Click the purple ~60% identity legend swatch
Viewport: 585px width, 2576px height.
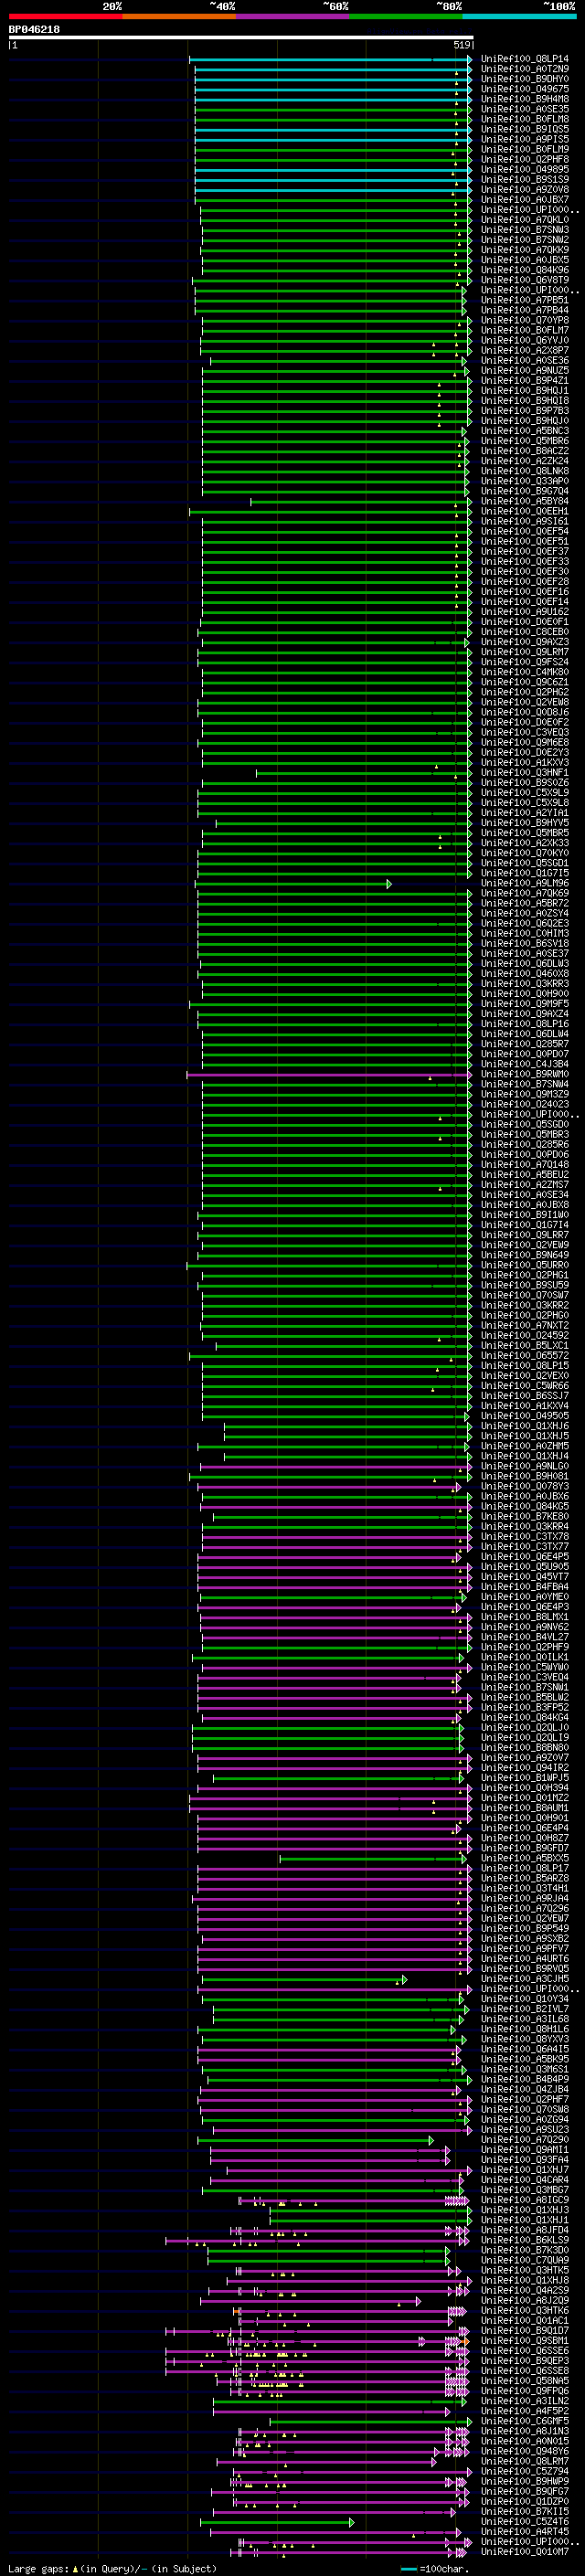tap(292, 17)
